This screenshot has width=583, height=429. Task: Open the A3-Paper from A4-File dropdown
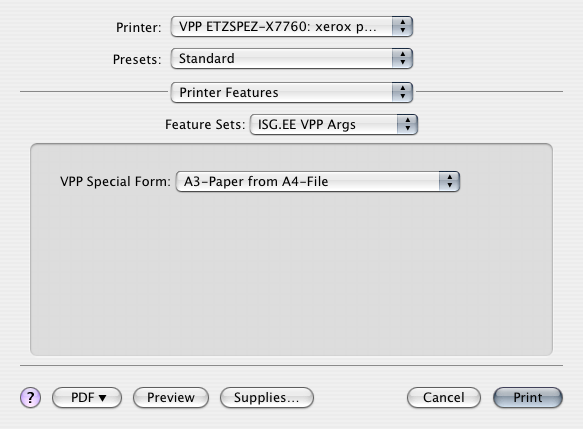pyautogui.click(x=318, y=181)
